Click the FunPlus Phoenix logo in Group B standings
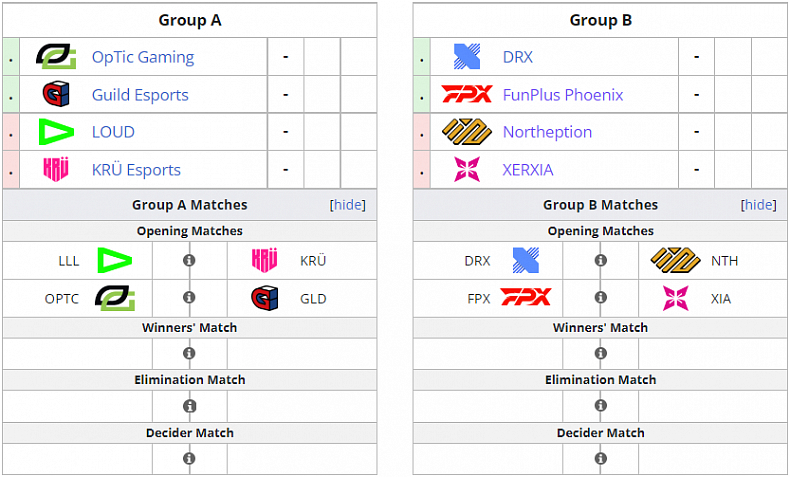 click(x=467, y=95)
